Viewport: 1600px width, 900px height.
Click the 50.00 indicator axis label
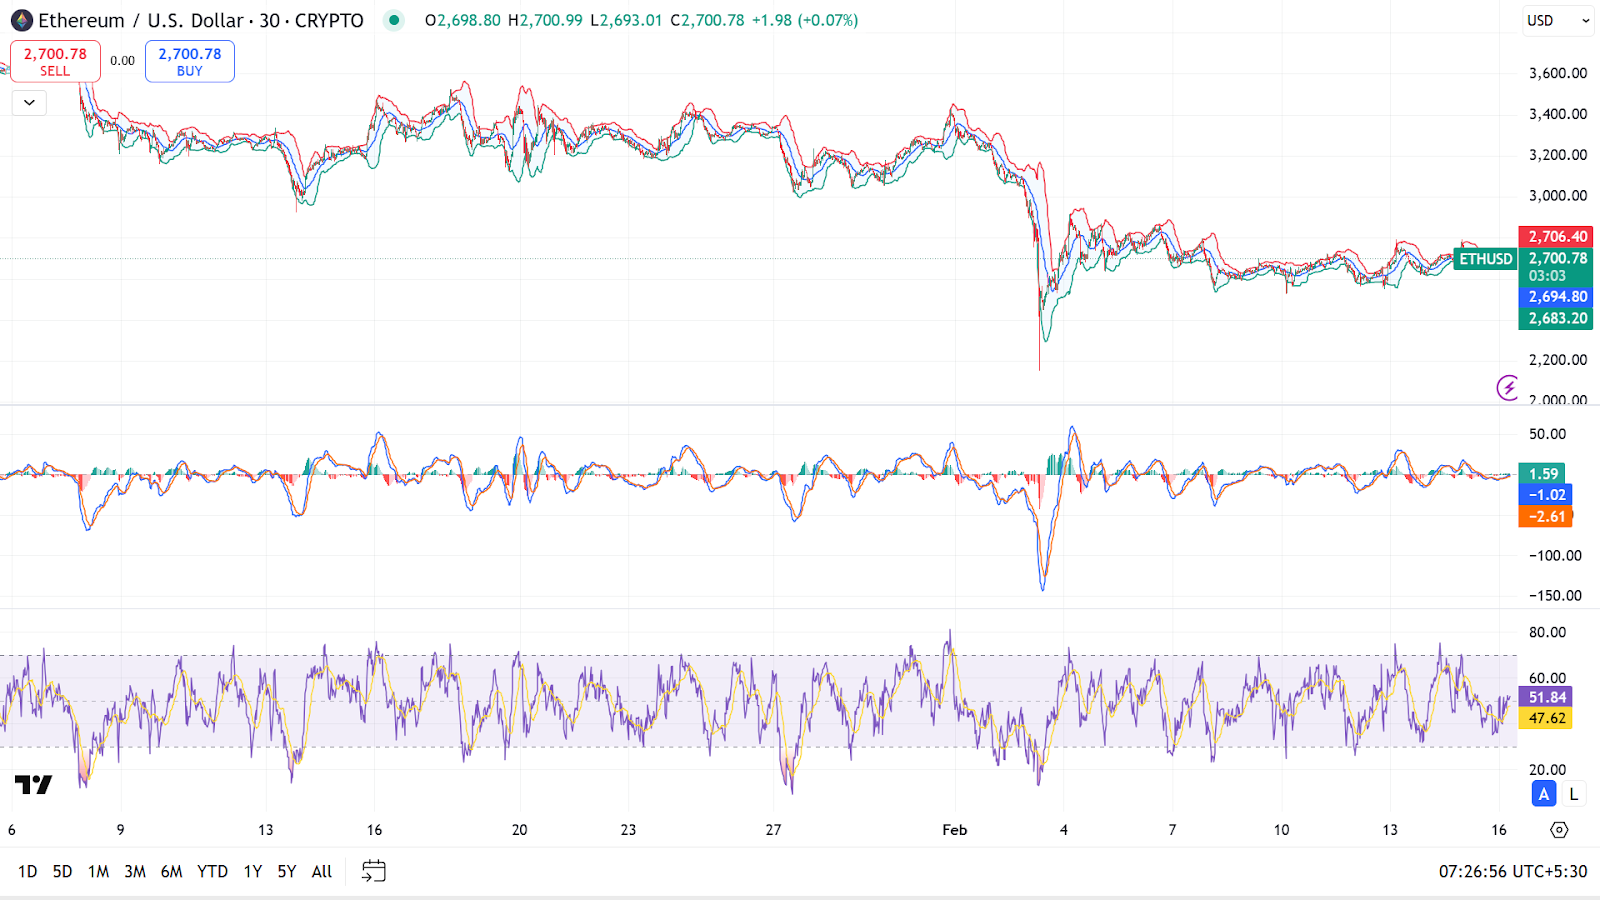click(x=1547, y=434)
